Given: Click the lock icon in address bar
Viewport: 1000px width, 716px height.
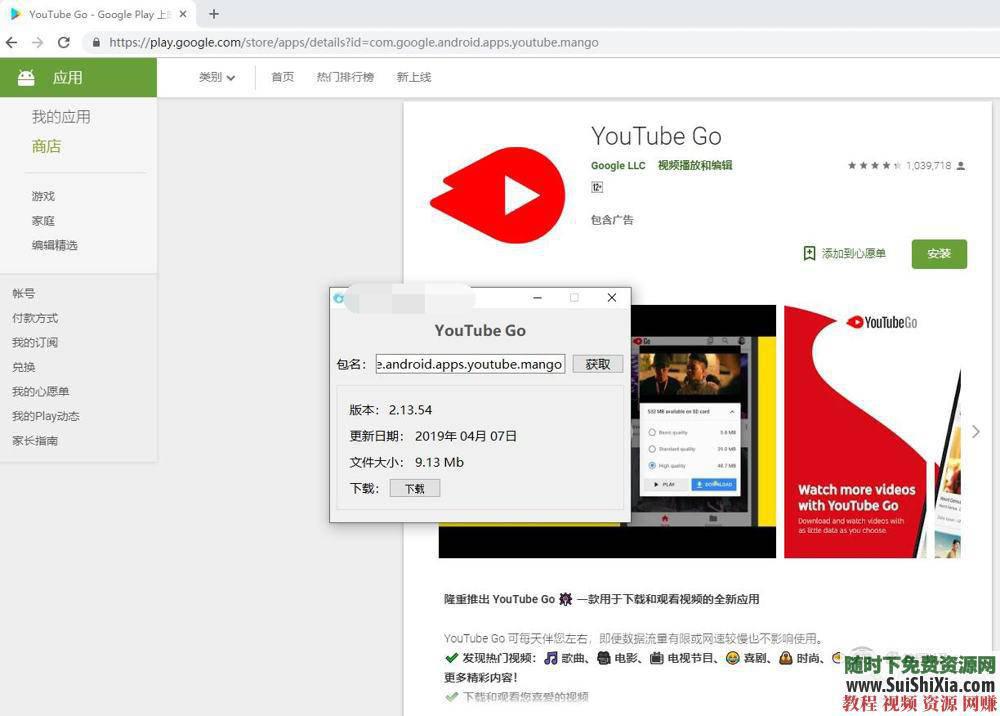Looking at the screenshot, I should 96,42.
